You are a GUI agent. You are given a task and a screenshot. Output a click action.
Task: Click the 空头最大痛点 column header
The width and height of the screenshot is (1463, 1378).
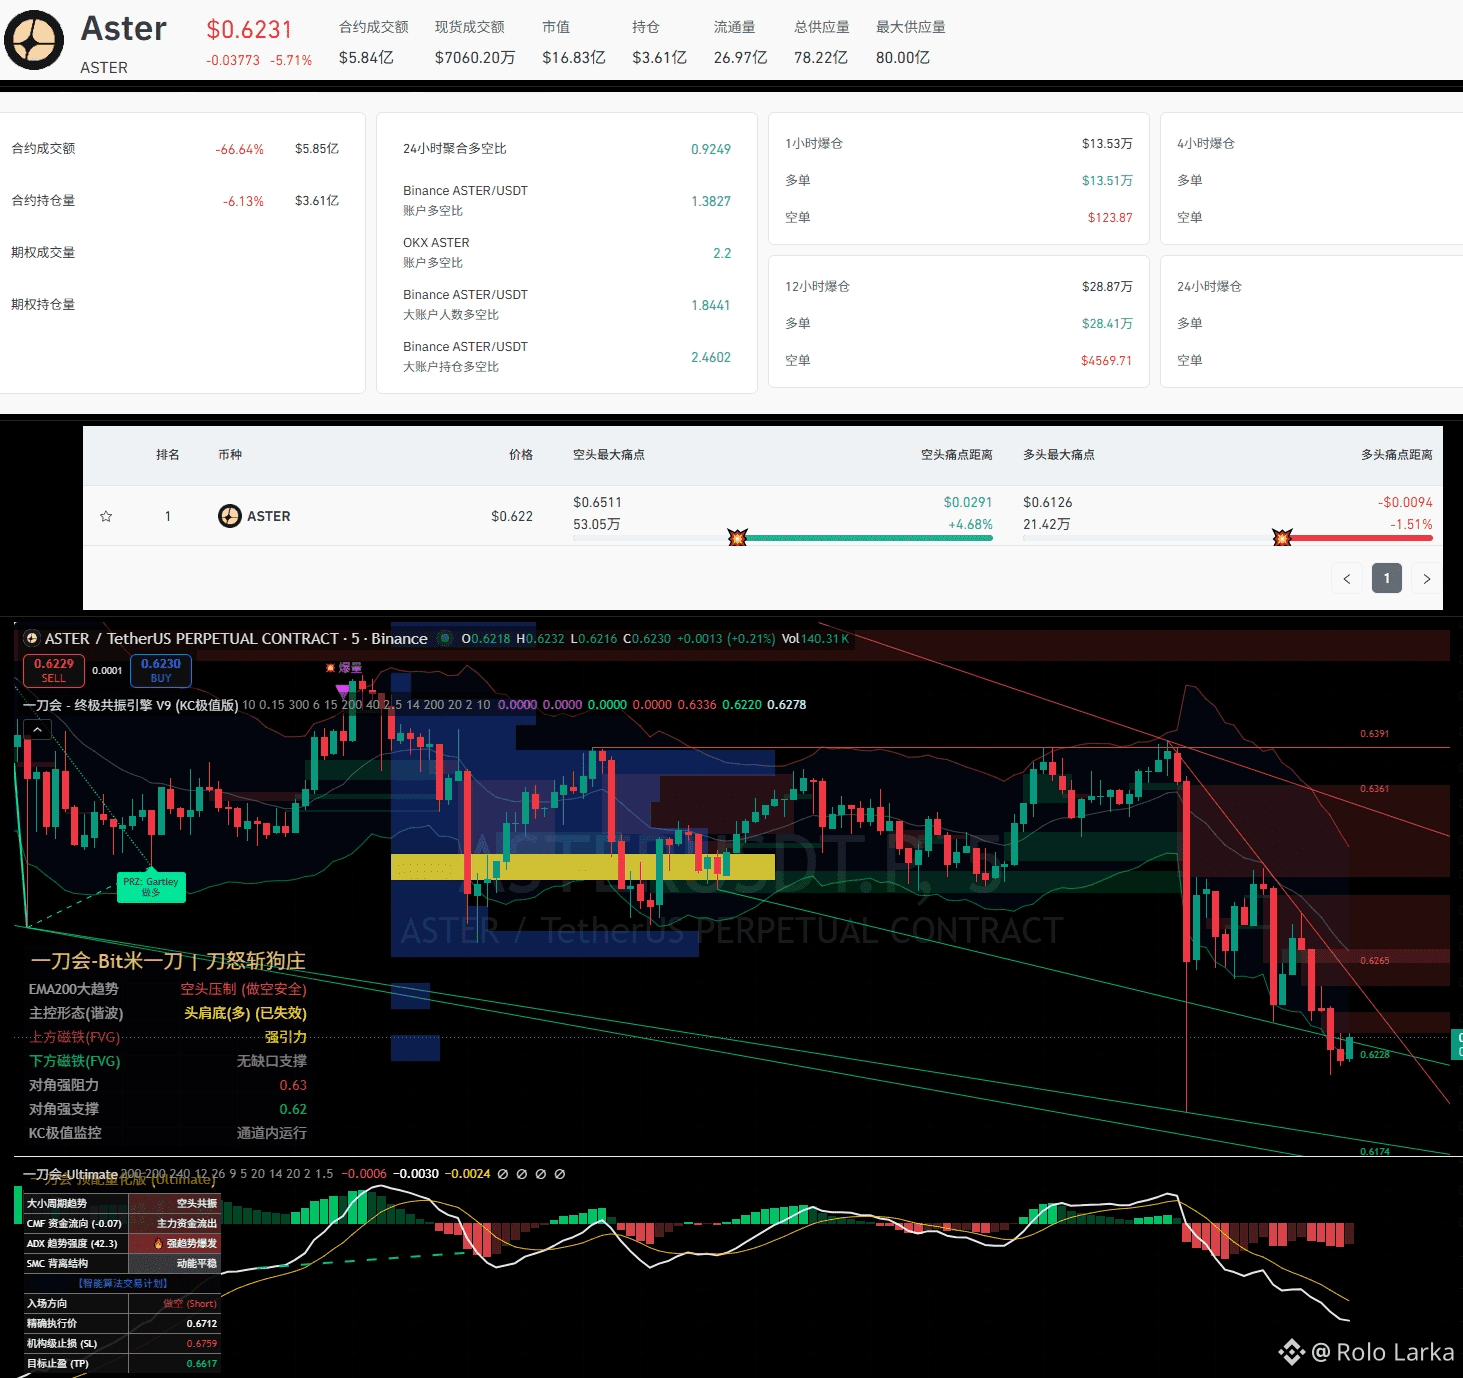pyautogui.click(x=609, y=455)
